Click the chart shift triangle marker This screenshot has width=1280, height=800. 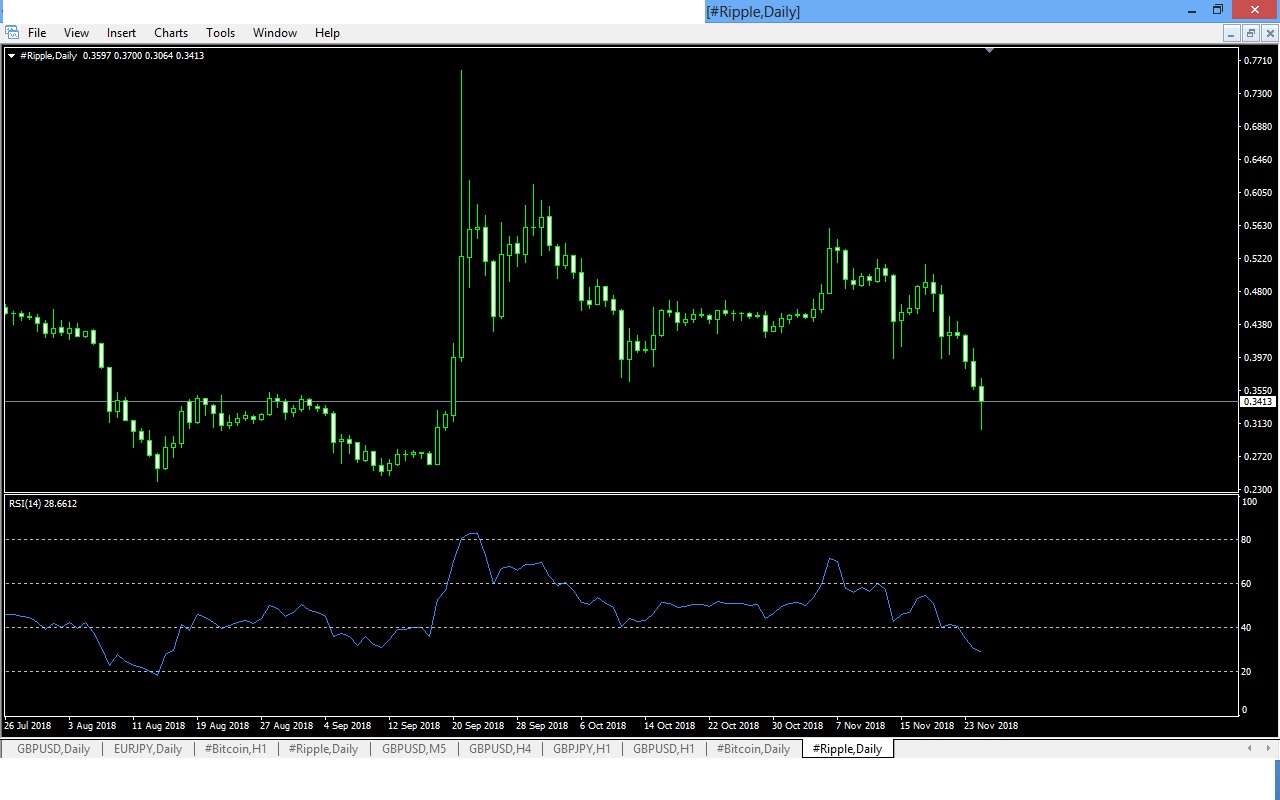point(989,50)
